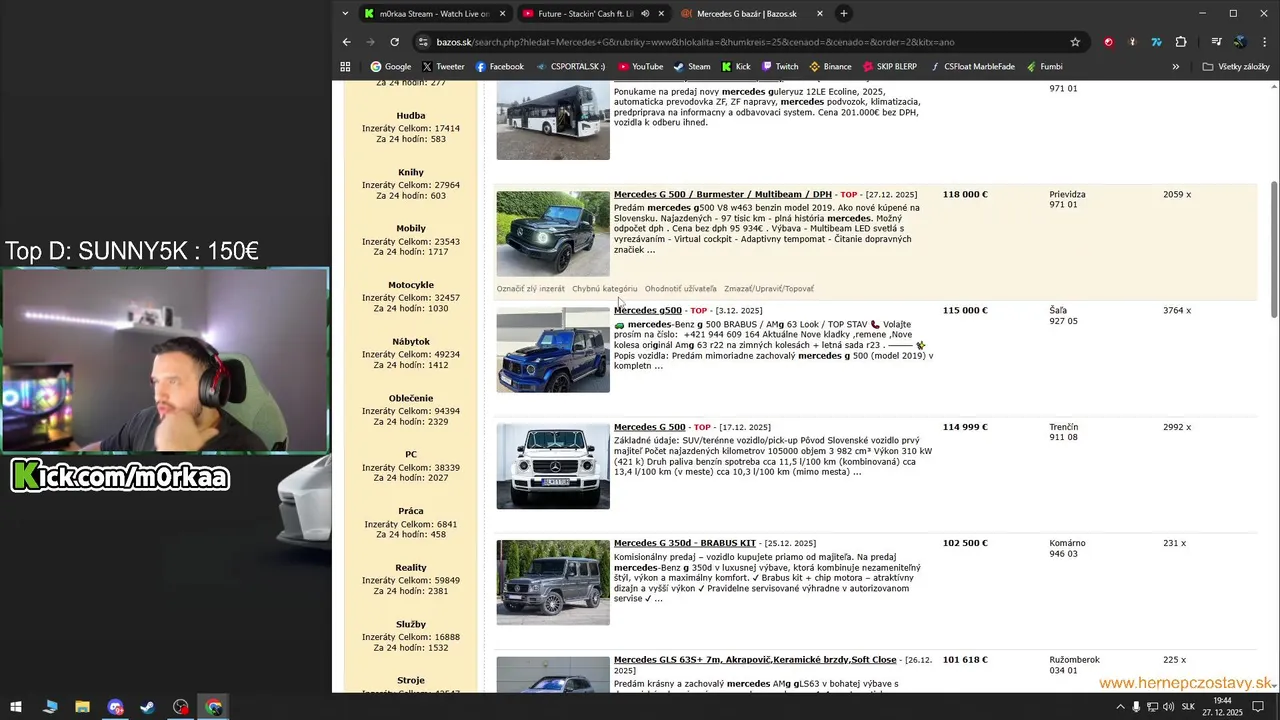
Task: Click 'Označiť zlý inzerát' under G 500 listing
Action: pyautogui.click(x=531, y=289)
